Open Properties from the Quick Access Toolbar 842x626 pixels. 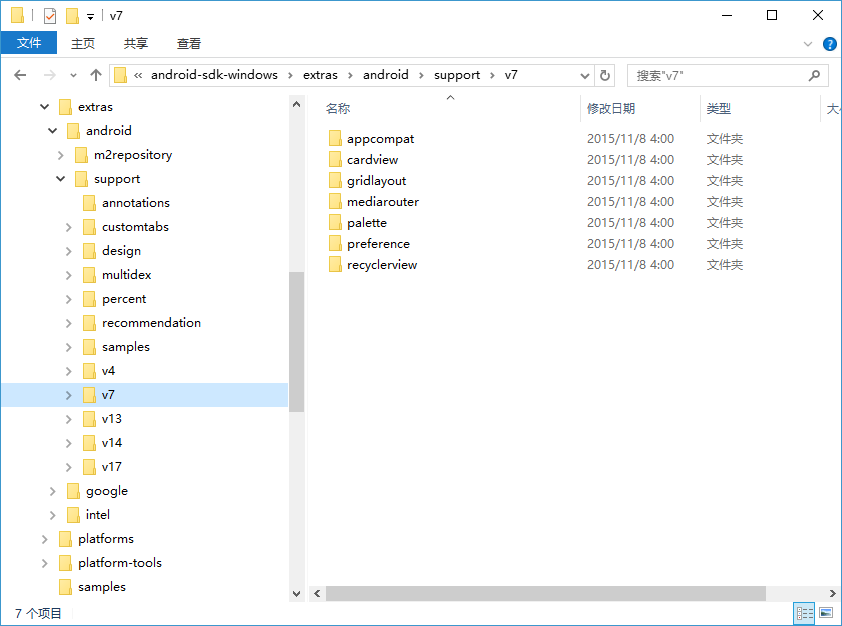[x=48, y=15]
